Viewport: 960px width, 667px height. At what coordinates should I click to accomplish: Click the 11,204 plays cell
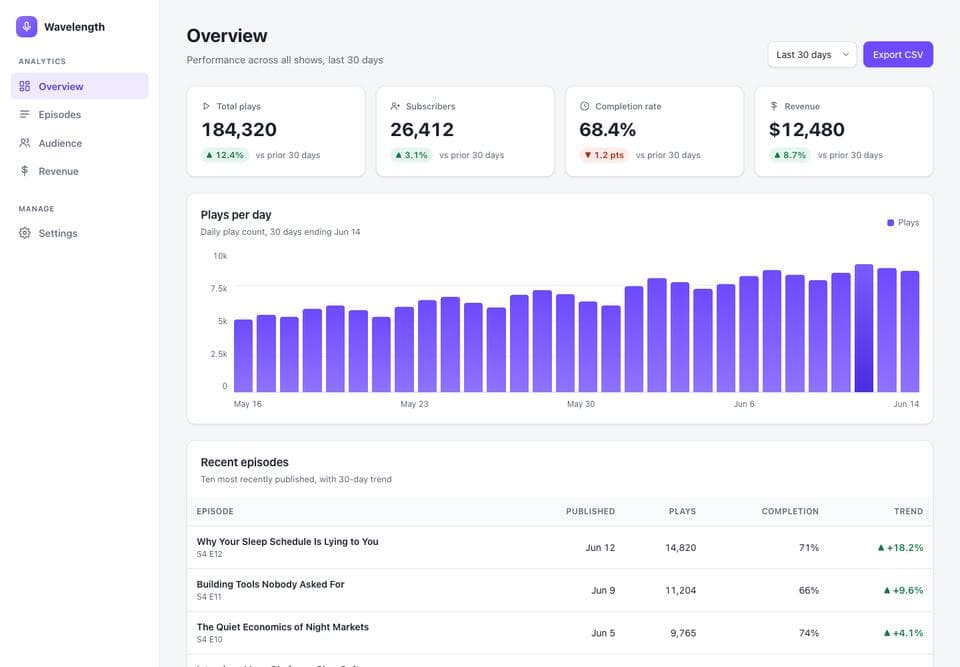click(681, 590)
